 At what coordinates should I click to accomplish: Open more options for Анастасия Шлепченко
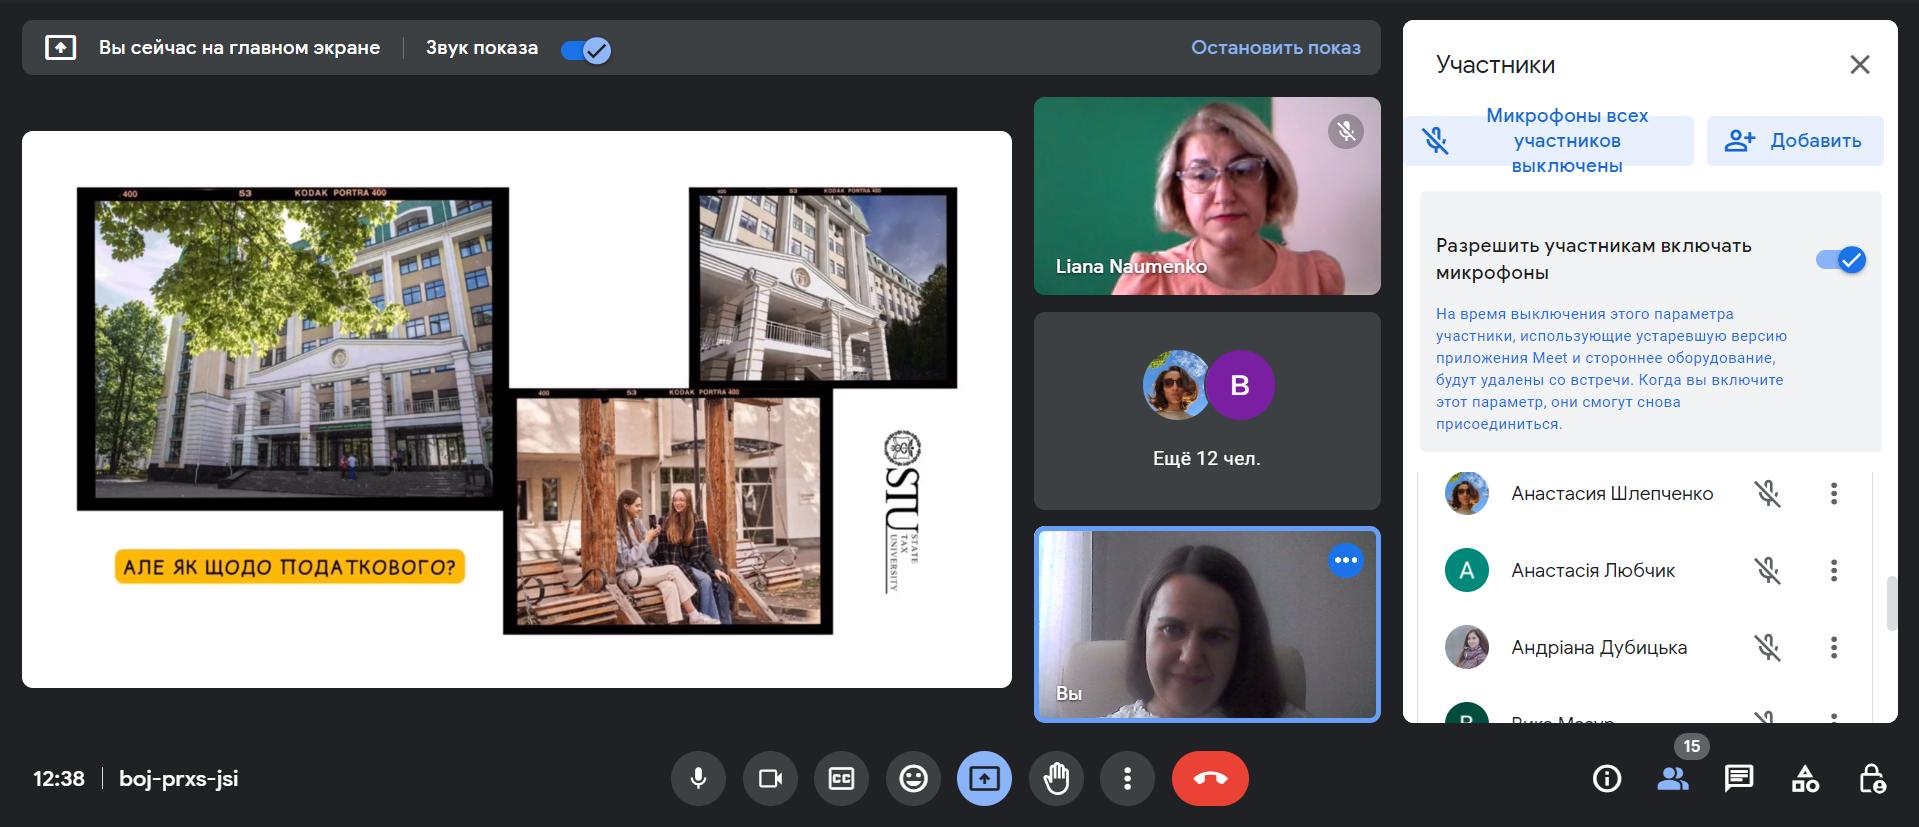pyautogui.click(x=1834, y=493)
